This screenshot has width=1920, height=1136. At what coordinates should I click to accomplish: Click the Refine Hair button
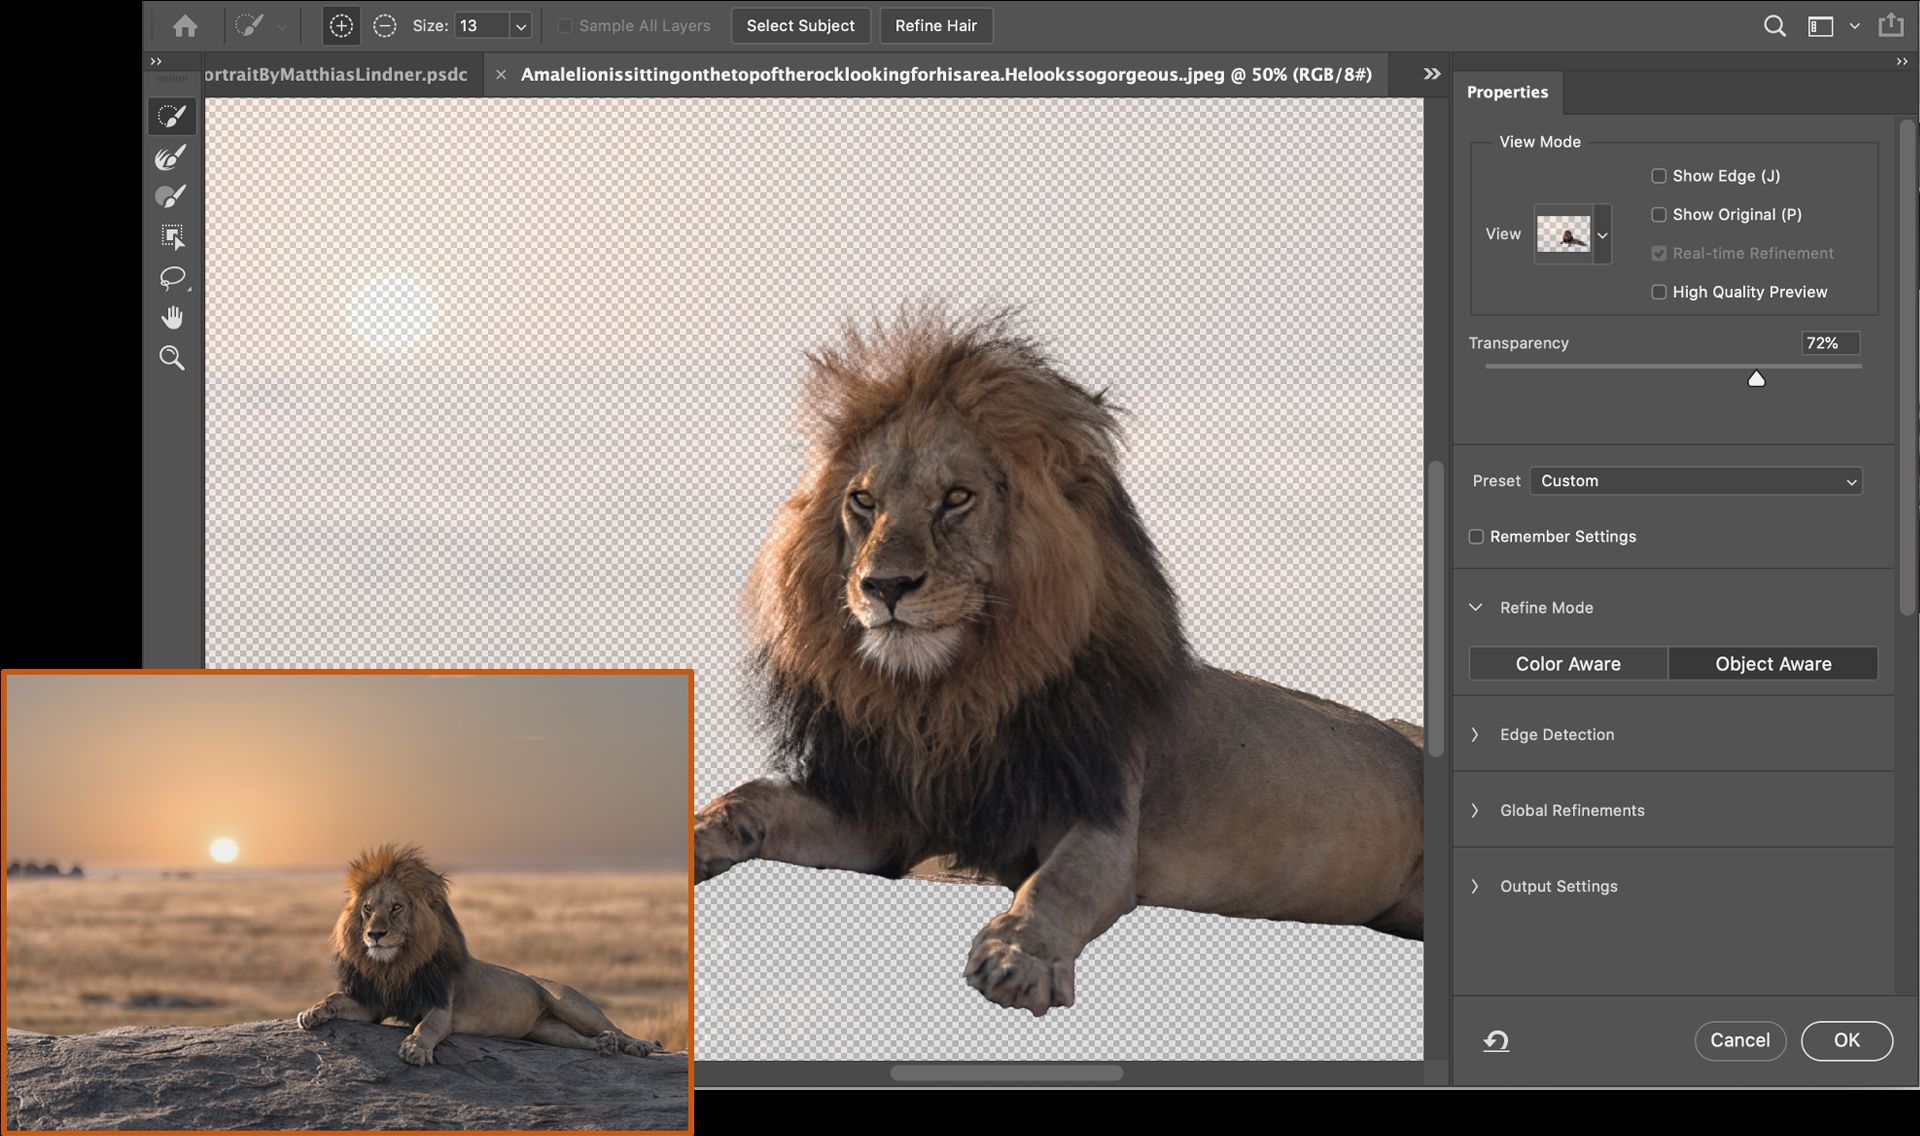935,25
